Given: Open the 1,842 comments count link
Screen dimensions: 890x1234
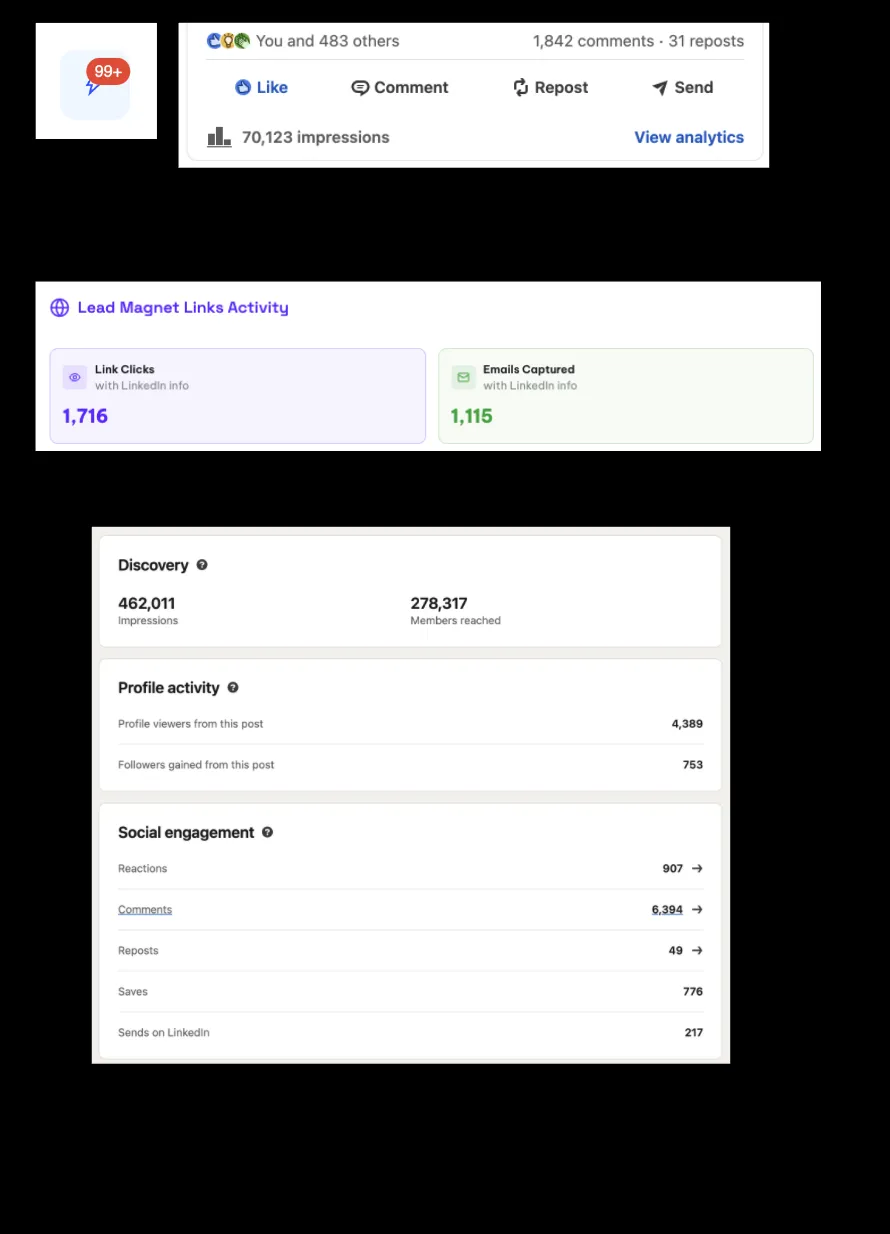Looking at the screenshot, I should pyautogui.click(x=591, y=41).
